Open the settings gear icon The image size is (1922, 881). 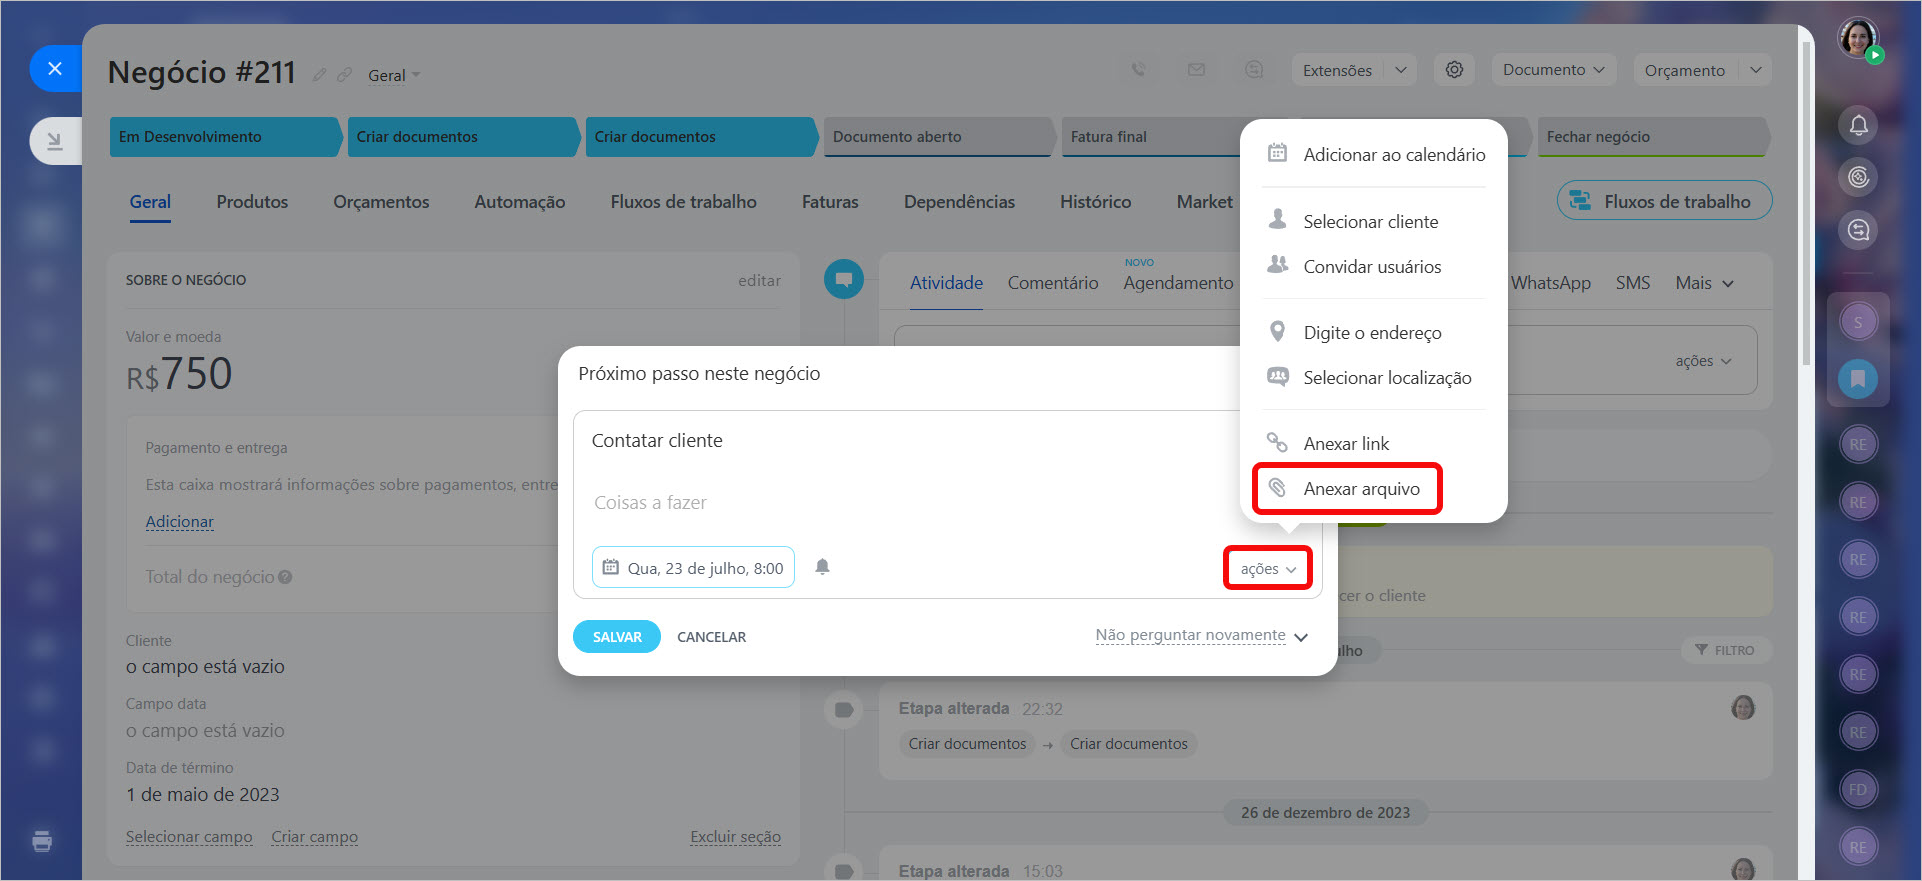pyautogui.click(x=1454, y=70)
